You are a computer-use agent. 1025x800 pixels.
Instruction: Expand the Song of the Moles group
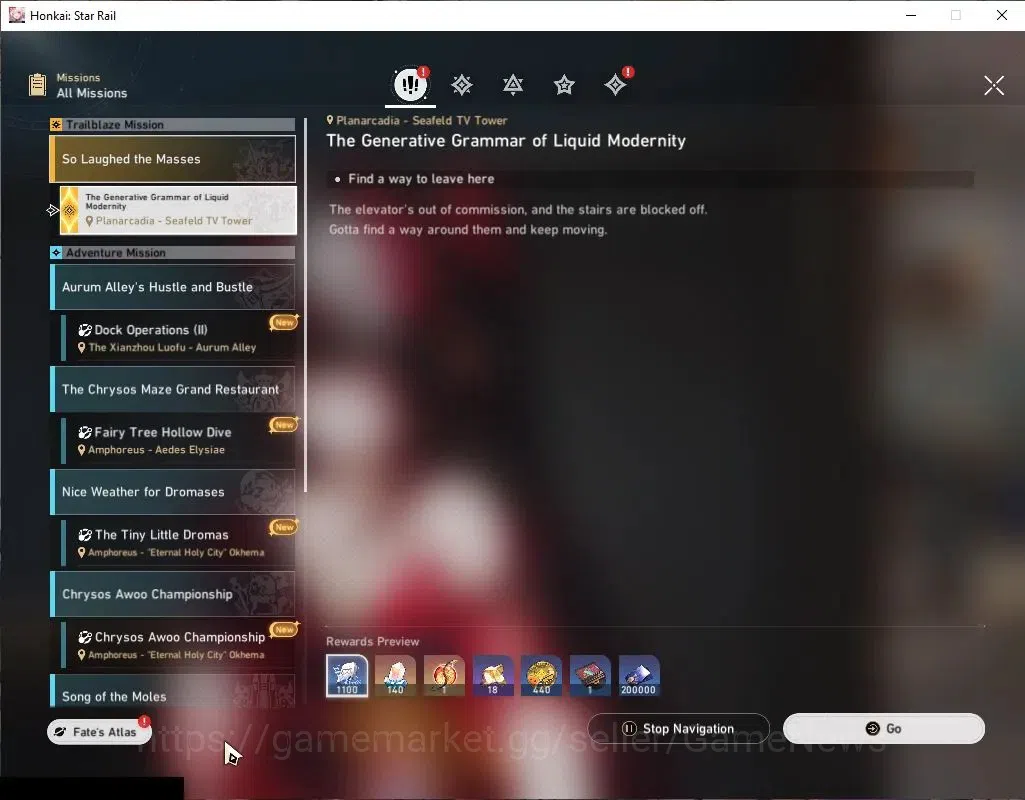pyautogui.click(x=173, y=691)
